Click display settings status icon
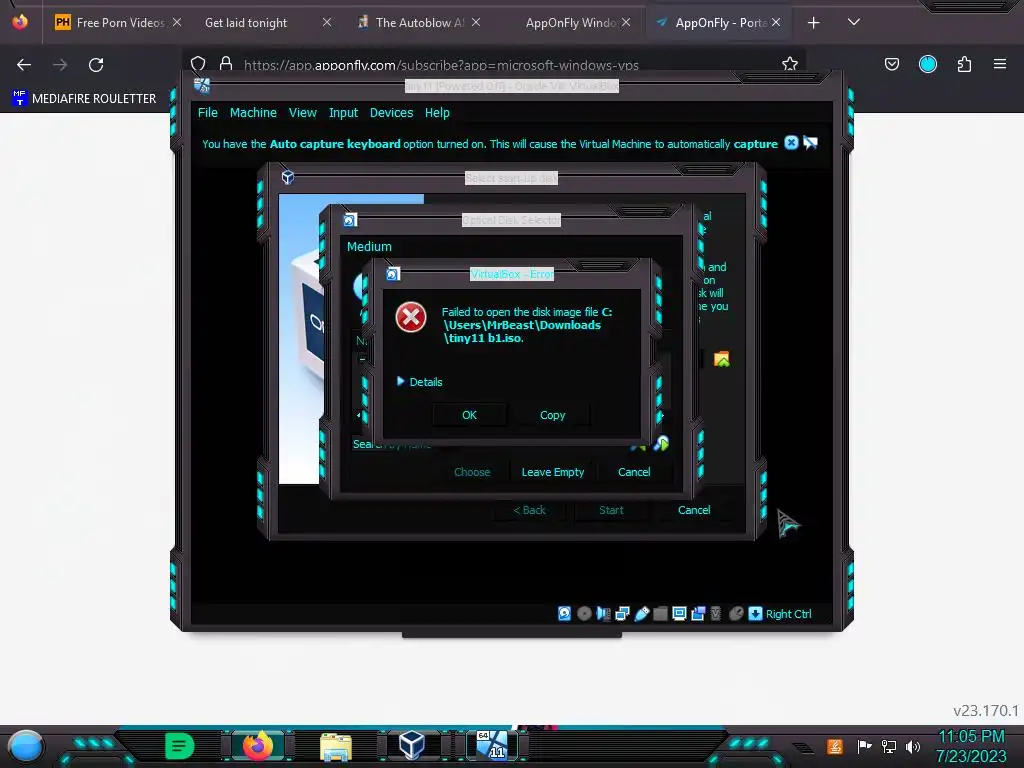Image resolution: width=1024 pixels, height=768 pixels. coord(679,613)
